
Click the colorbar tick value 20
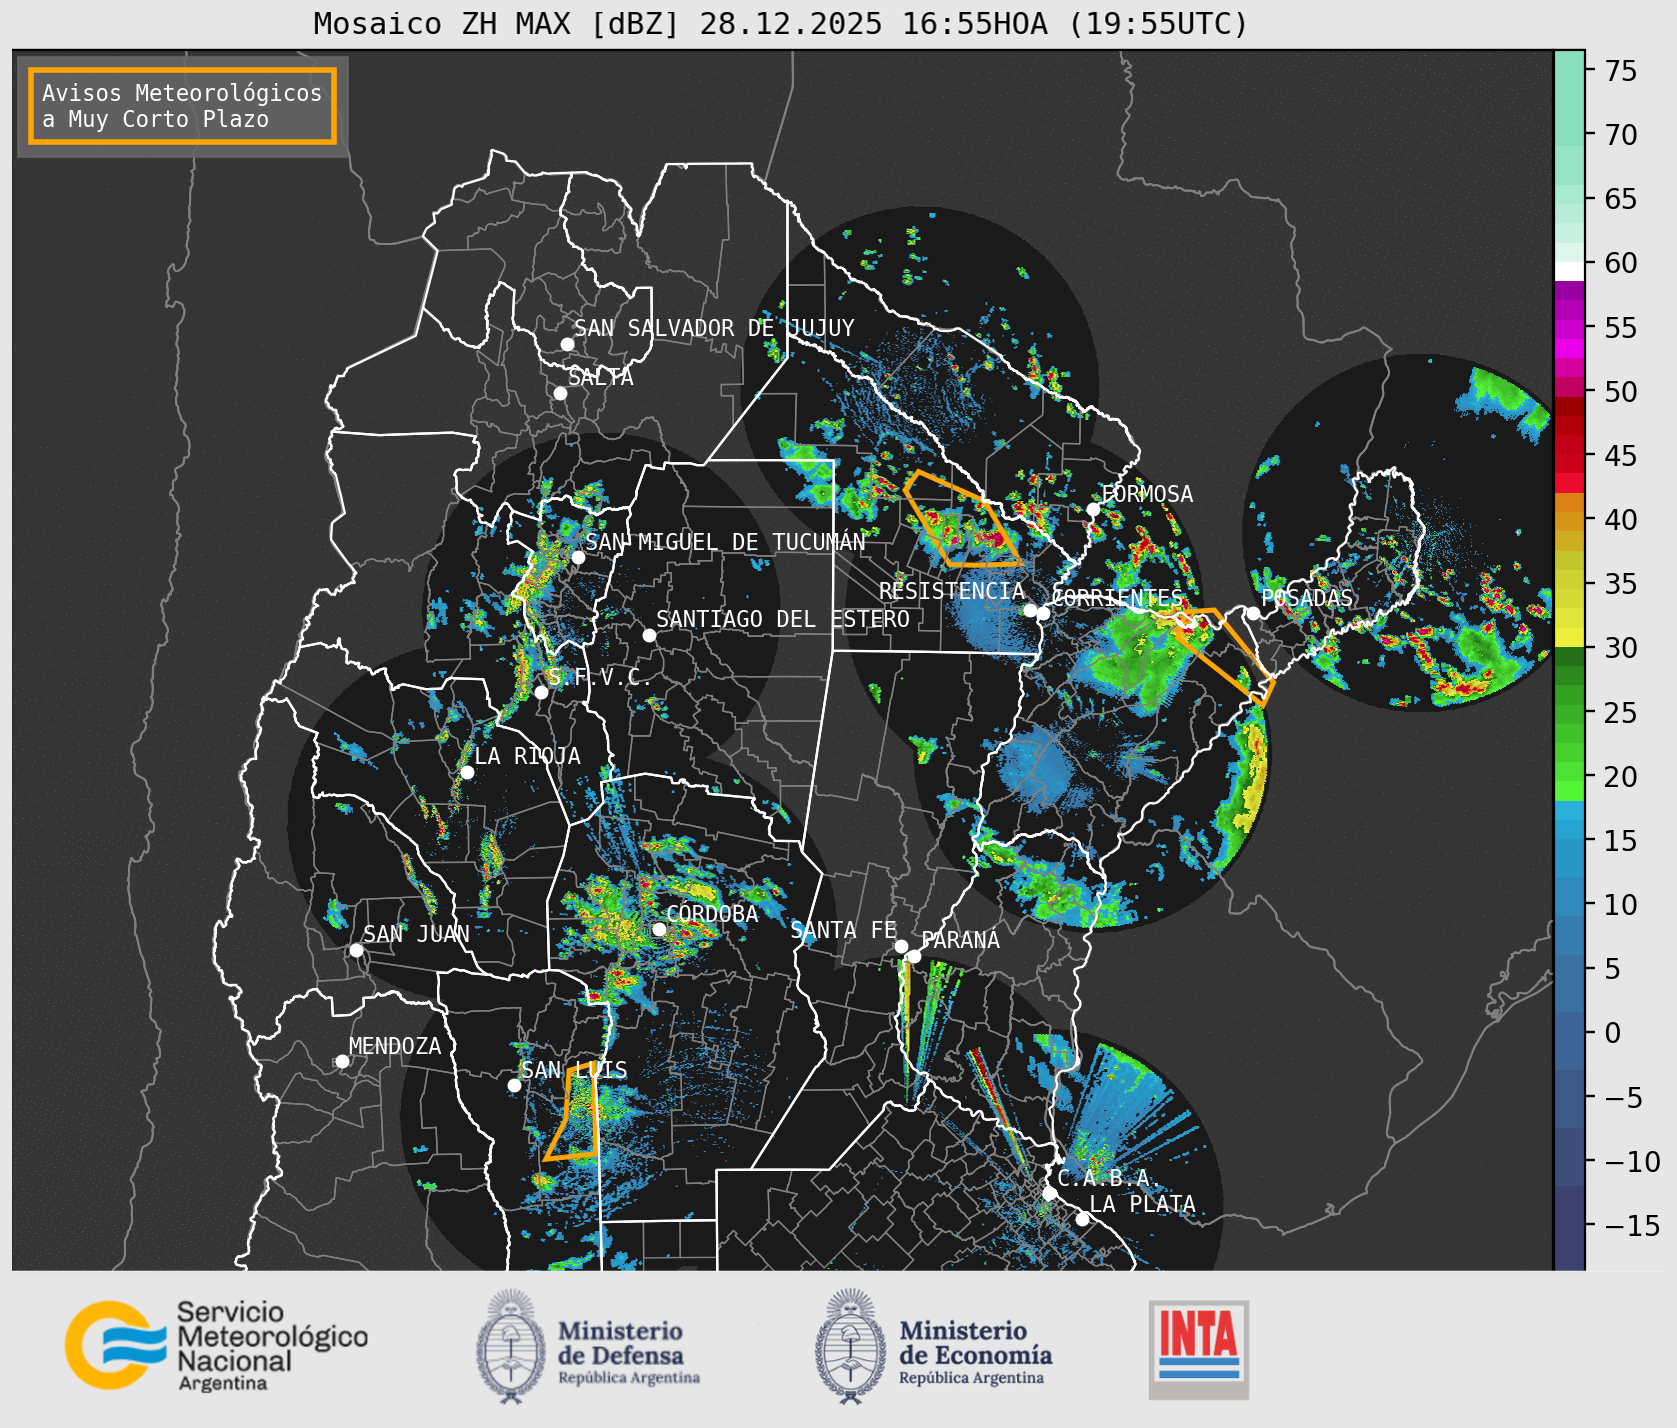point(1621,777)
